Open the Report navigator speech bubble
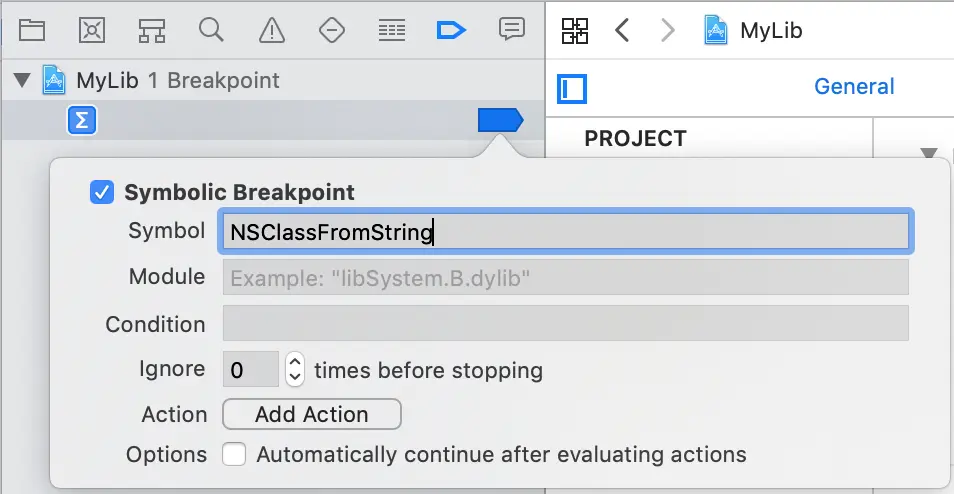The width and height of the screenshot is (954, 494). (x=512, y=29)
